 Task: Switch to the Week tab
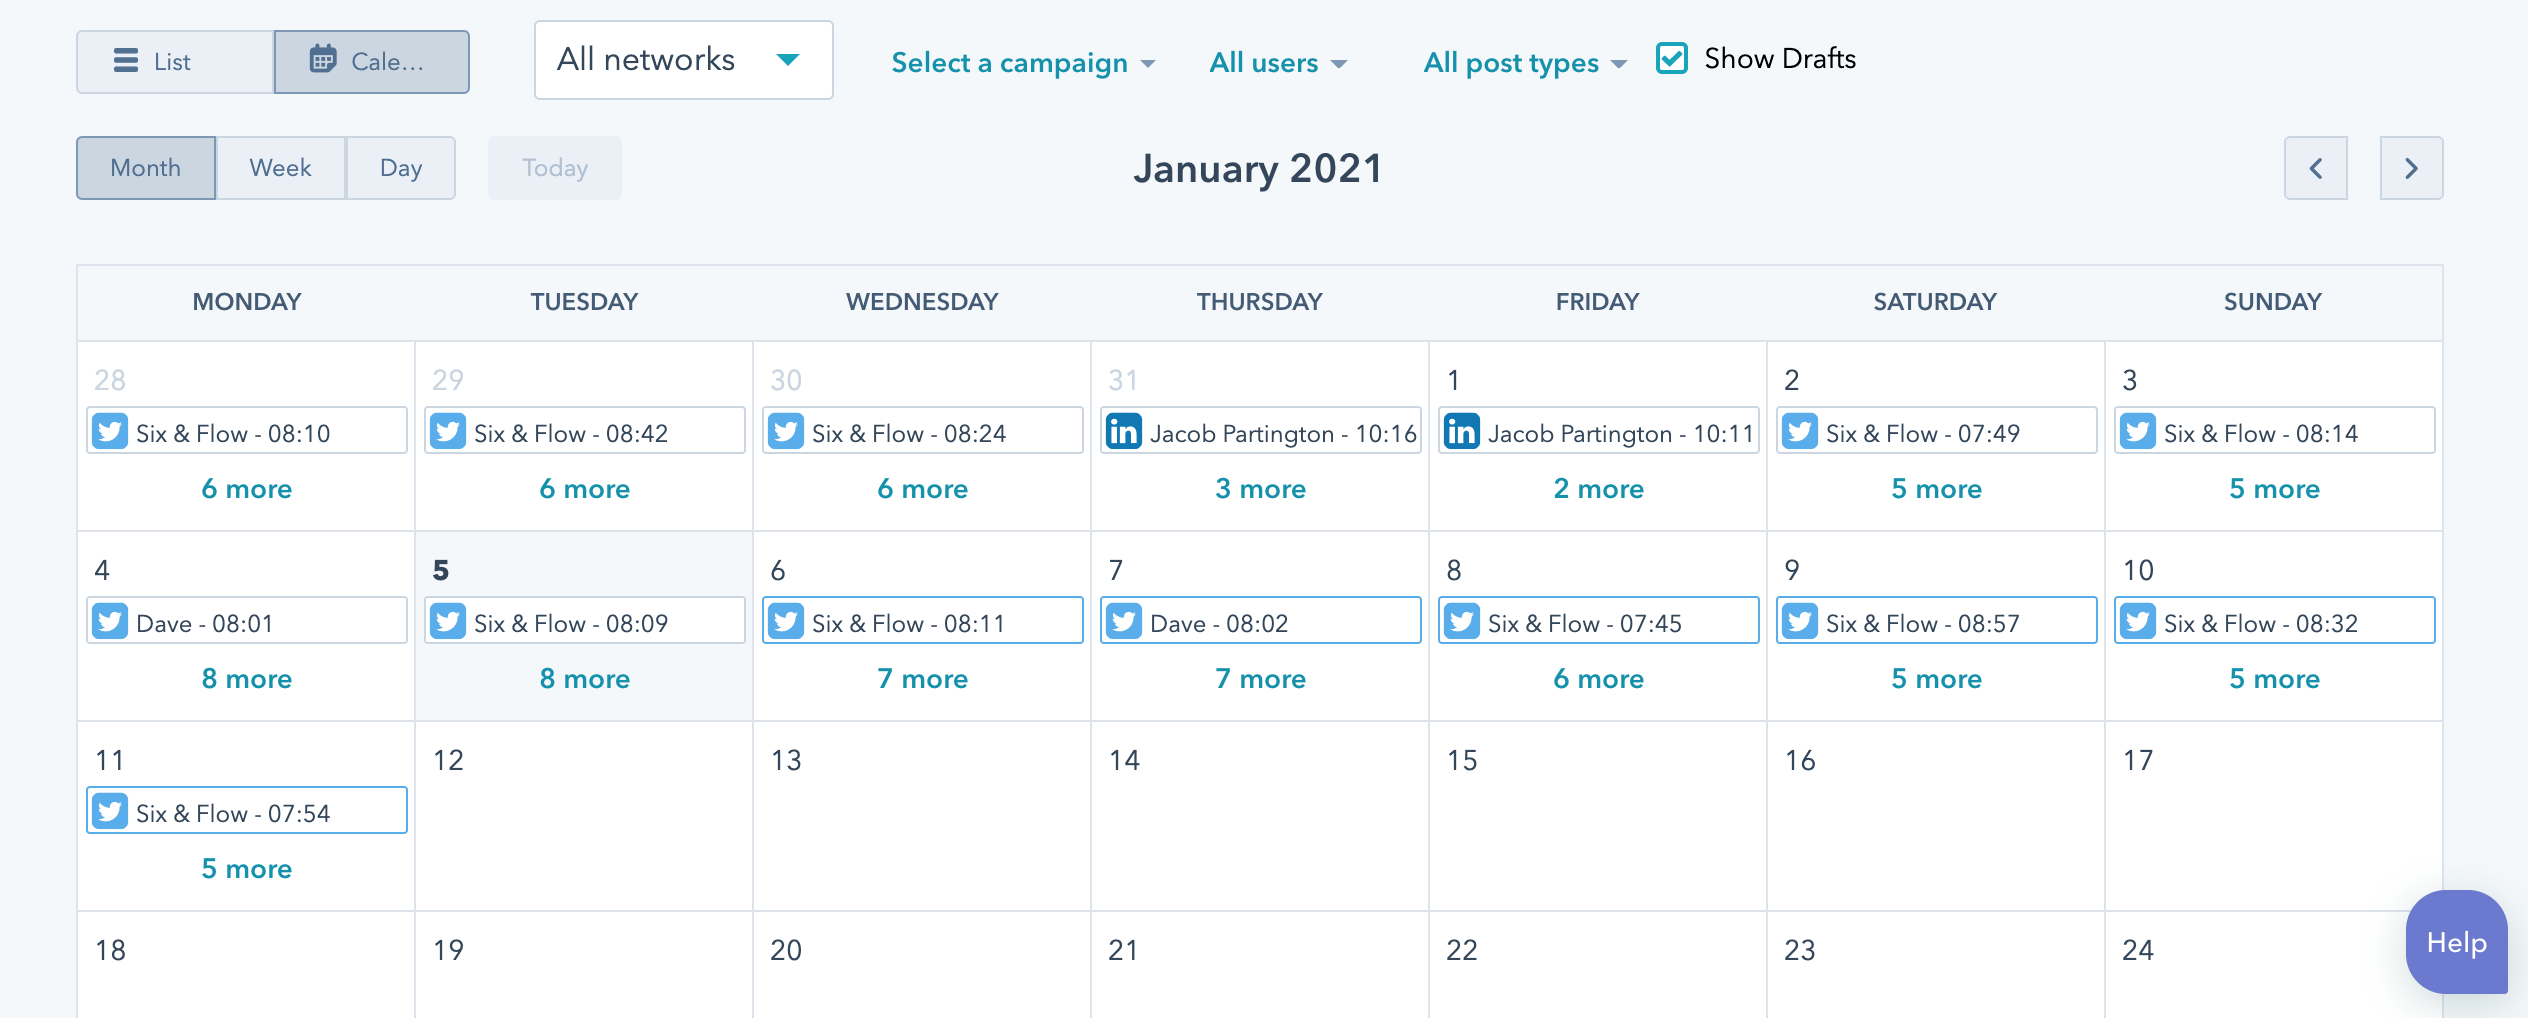[280, 168]
